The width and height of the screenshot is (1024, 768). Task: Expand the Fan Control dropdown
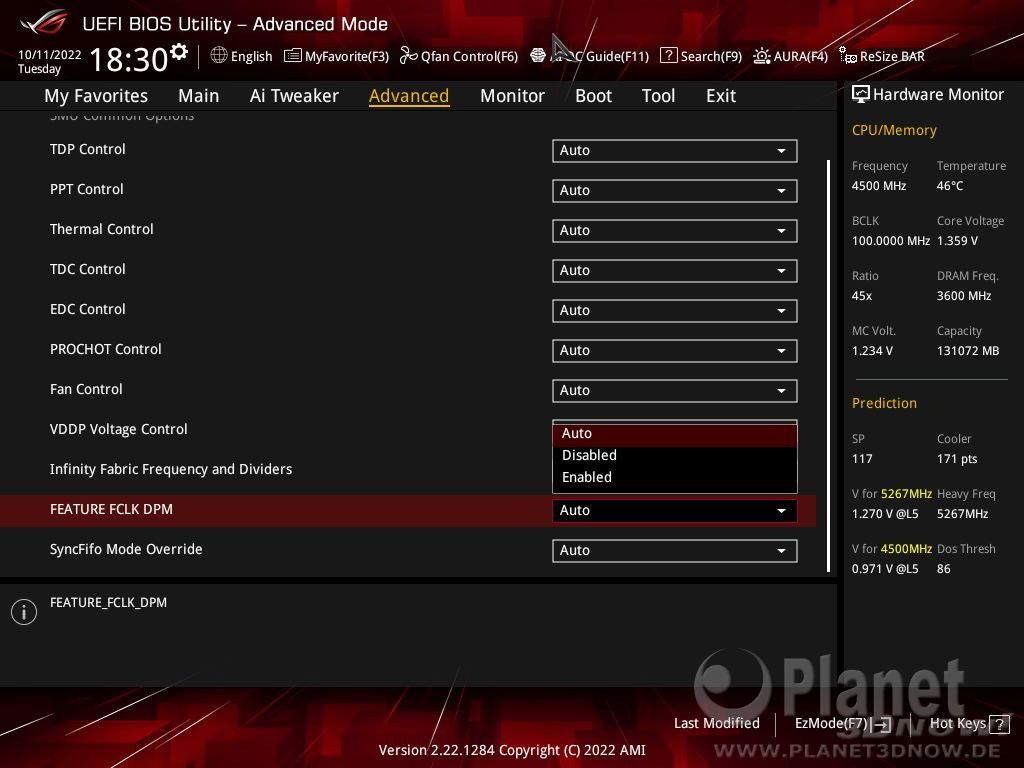(675, 391)
